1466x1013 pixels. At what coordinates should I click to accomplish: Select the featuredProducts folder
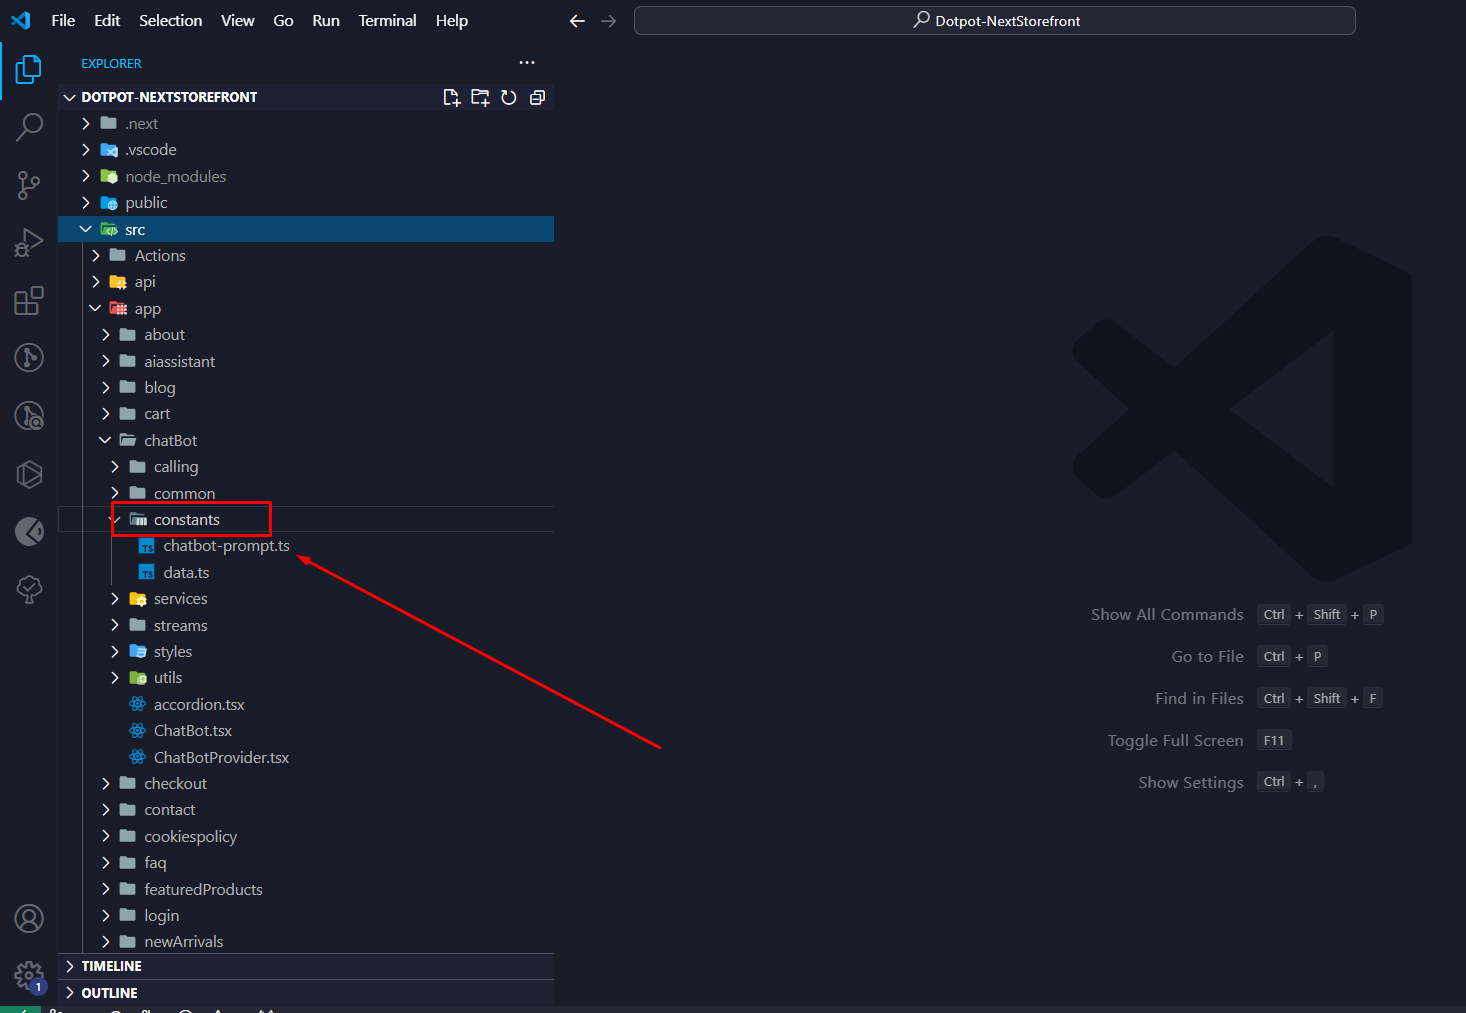306,890
